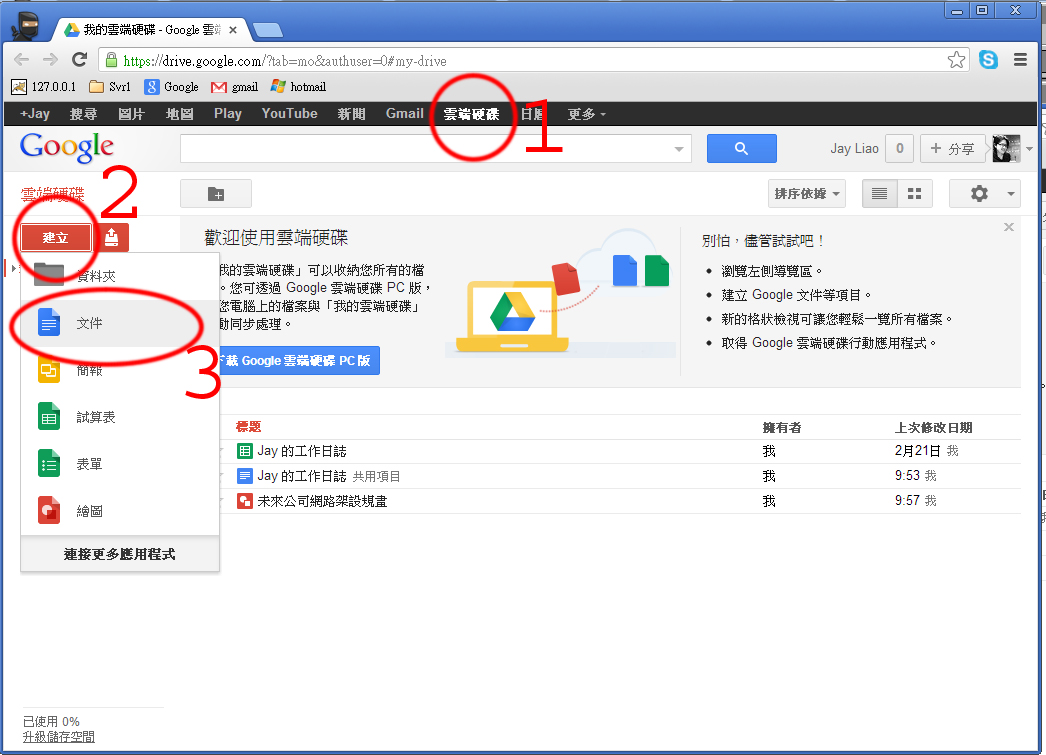This screenshot has height=755, width=1046.
Task: Select 地圖 in the Google bar
Action: [179, 114]
